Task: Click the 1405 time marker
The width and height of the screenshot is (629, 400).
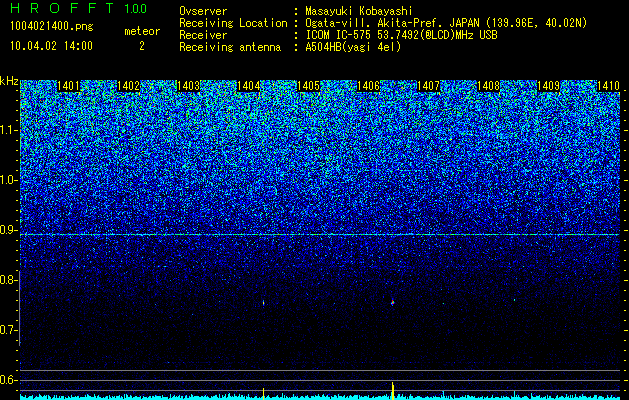Action: click(308, 86)
